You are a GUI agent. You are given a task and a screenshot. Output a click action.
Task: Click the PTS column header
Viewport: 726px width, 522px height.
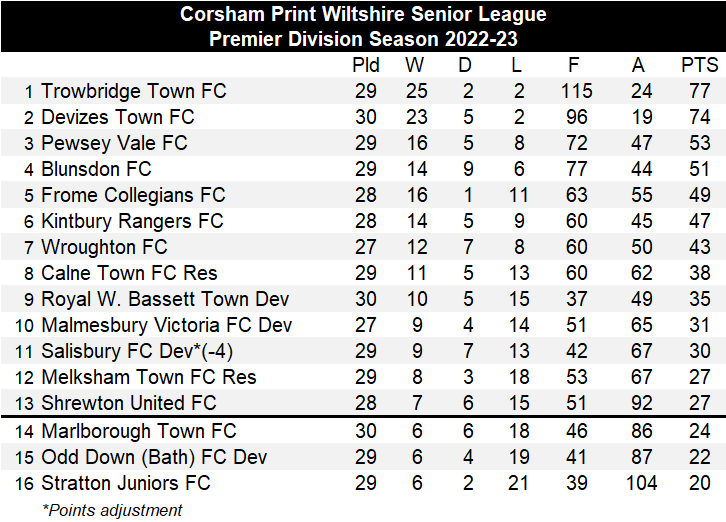[699, 65]
